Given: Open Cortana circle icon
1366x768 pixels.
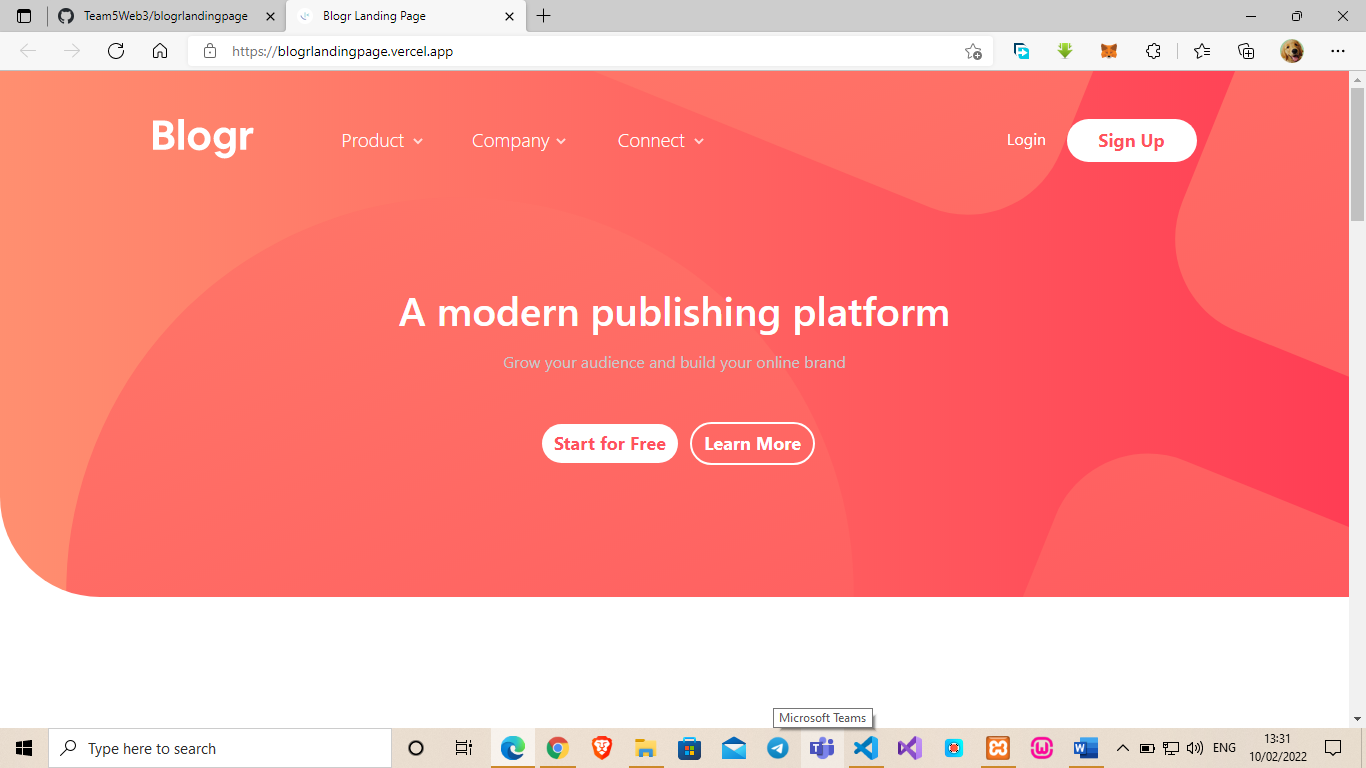Looking at the screenshot, I should point(416,748).
